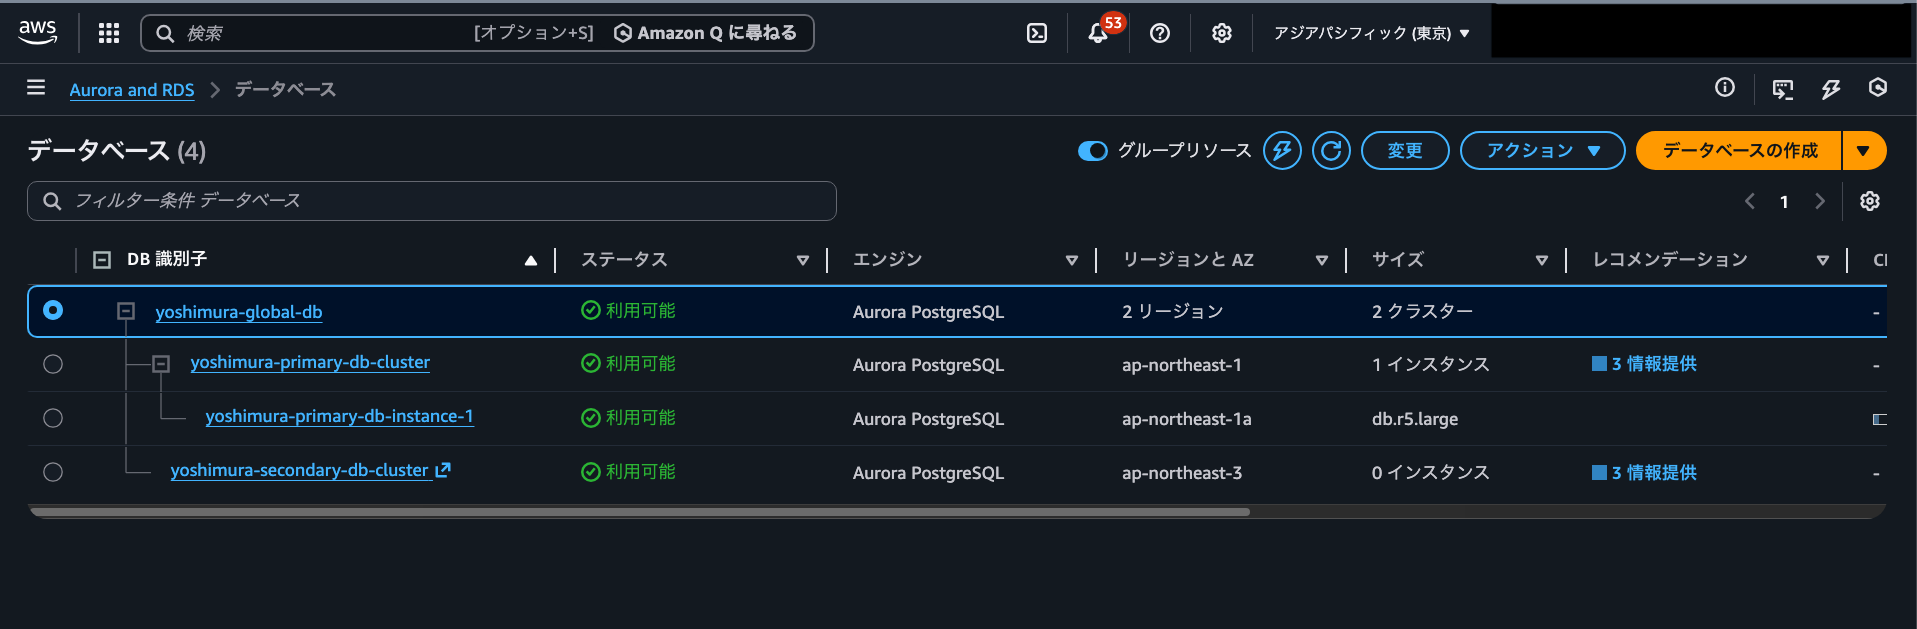Collapse the yoshimura-global-db tree node
The width and height of the screenshot is (1917, 629).
point(126,312)
